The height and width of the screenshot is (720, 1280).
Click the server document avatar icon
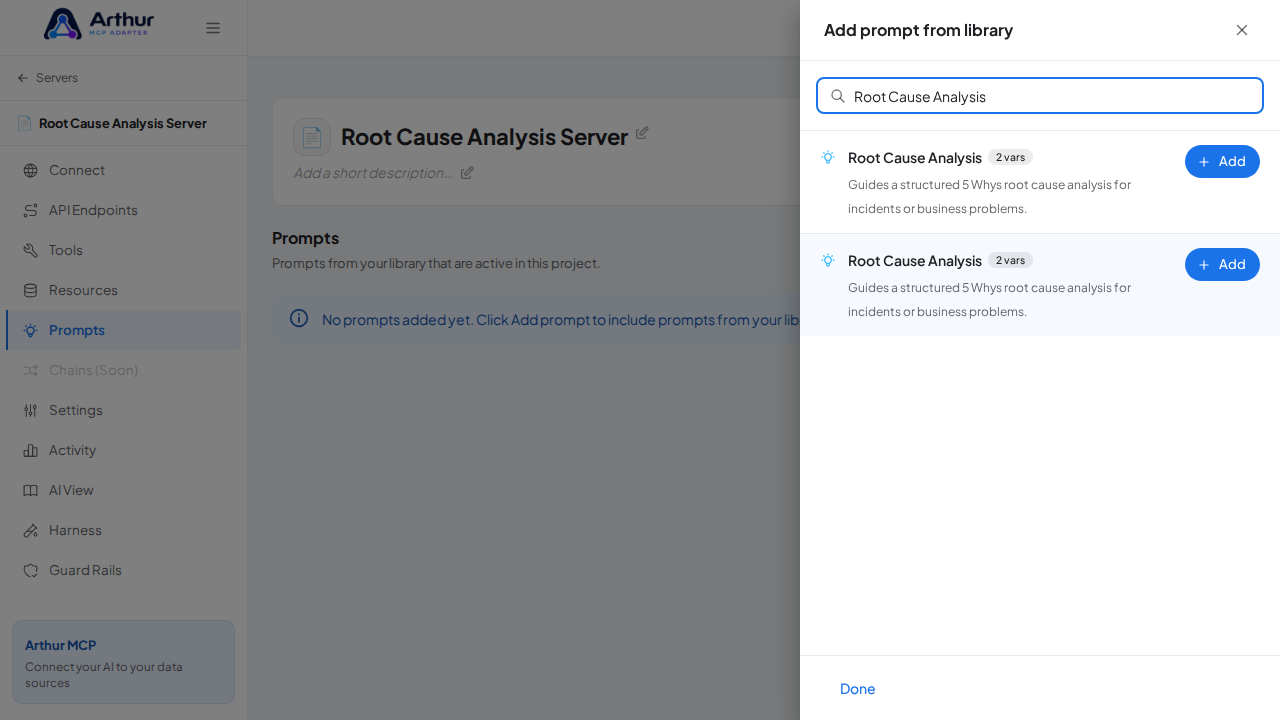point(312,137)
